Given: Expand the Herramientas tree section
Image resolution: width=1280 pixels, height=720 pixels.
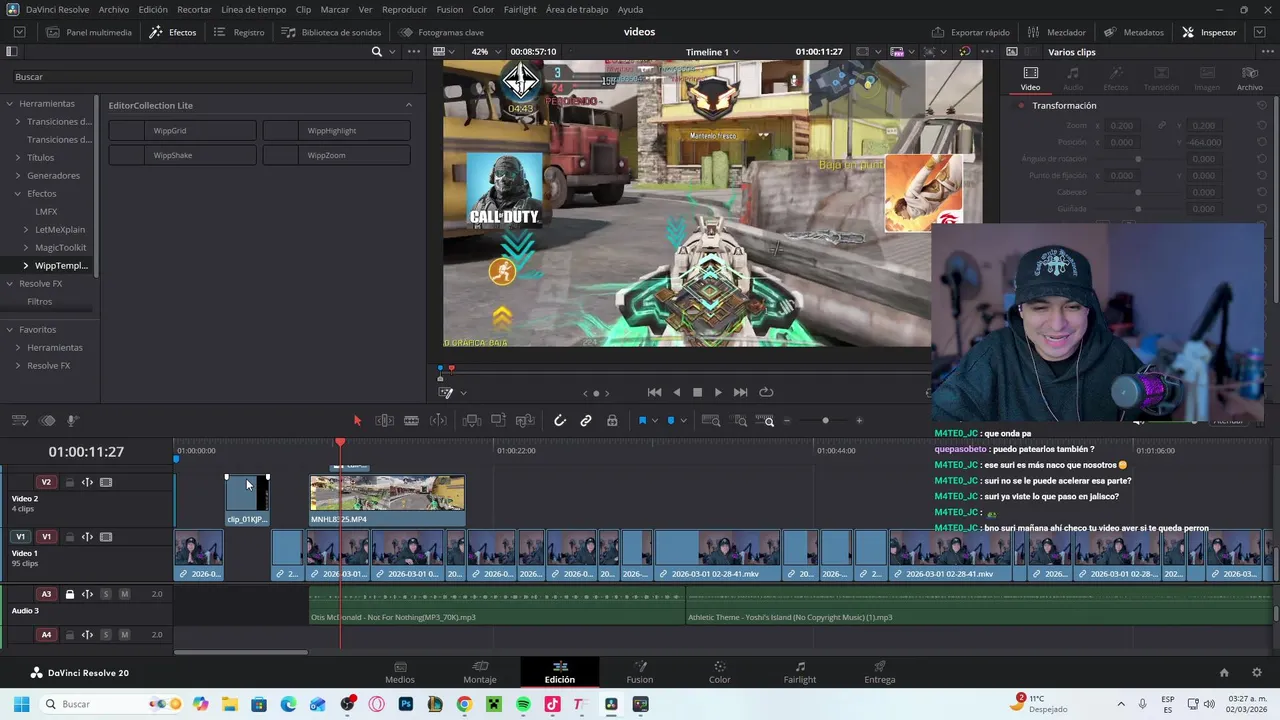Looking at the screenshot, I should click(x=9, y=104).
